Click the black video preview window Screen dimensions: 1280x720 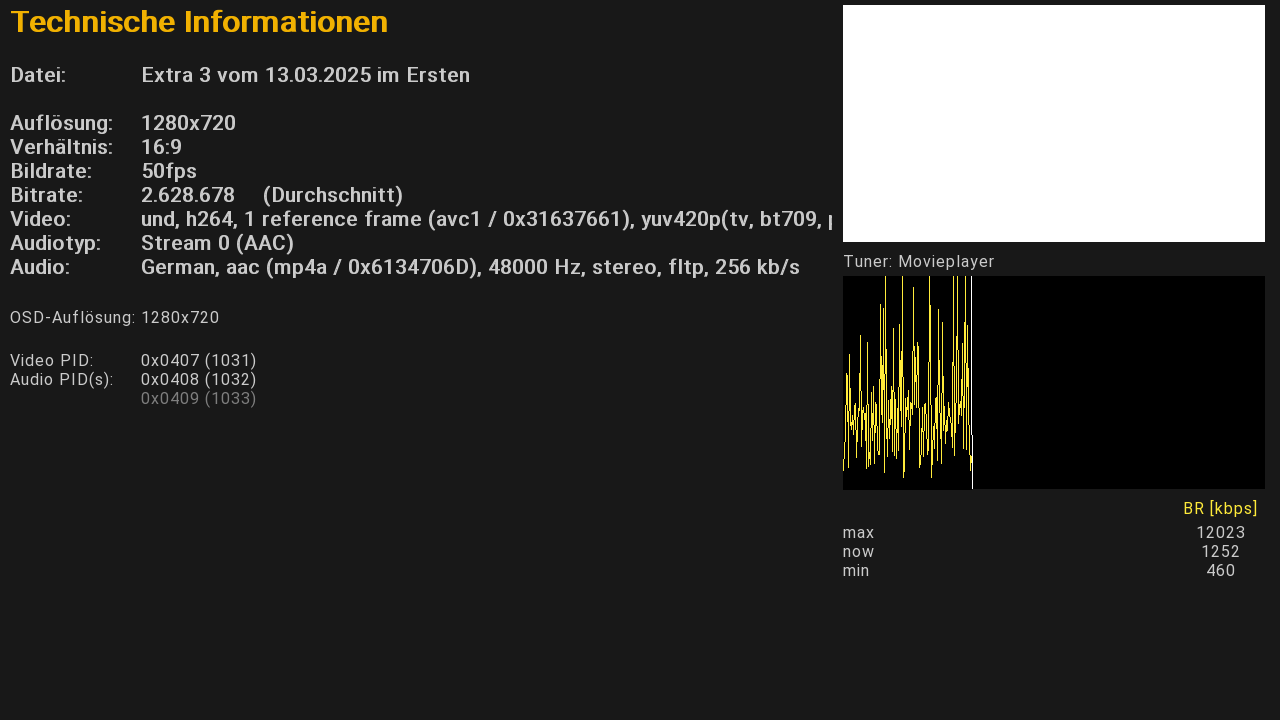1053,123
